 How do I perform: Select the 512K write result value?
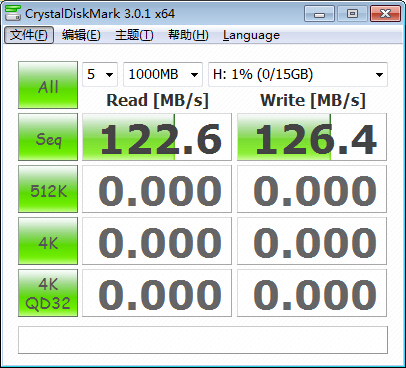[312, 189]
